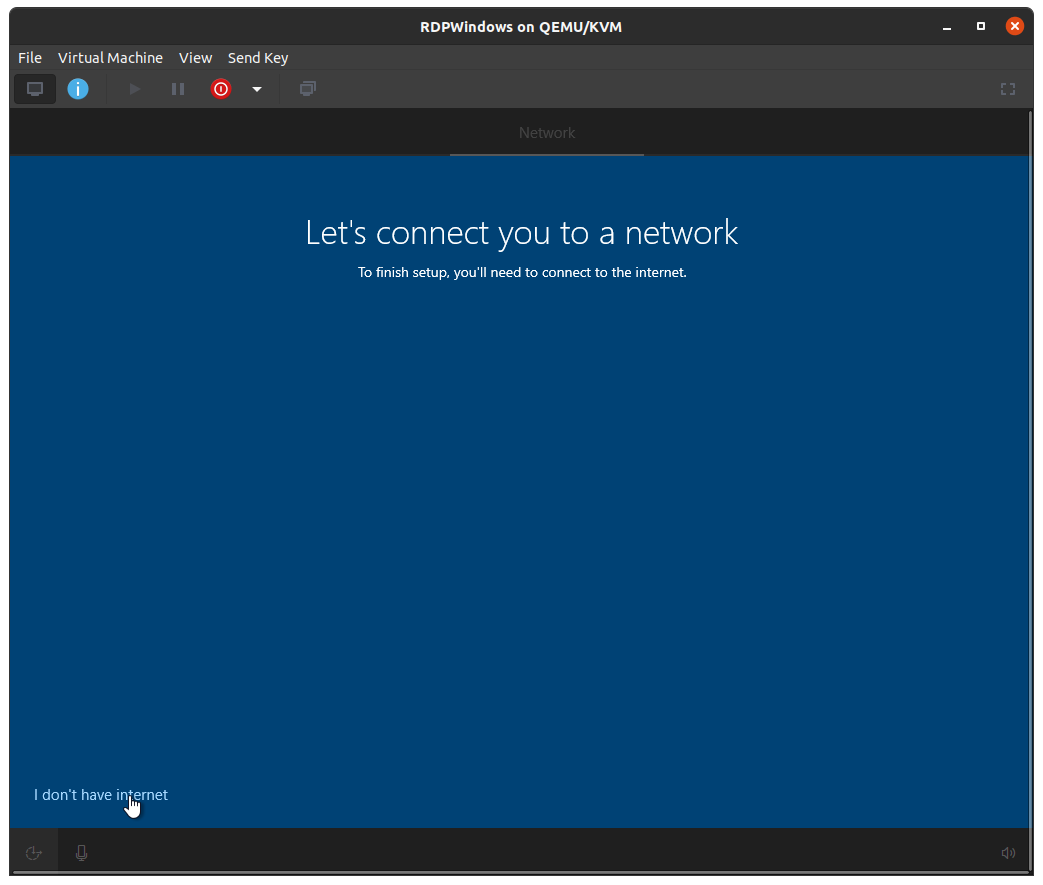Open virtual hardware details info icon
Viewport: 1043px width, 885px height.
pyautogui.click(x=78, y=89)
